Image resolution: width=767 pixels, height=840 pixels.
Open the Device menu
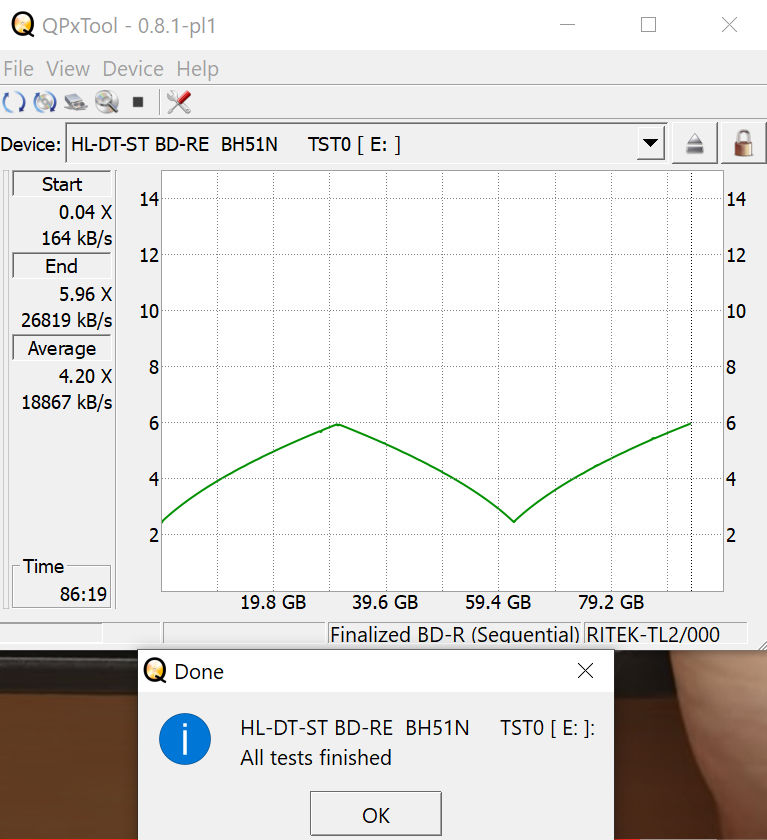tap(133, 69)
